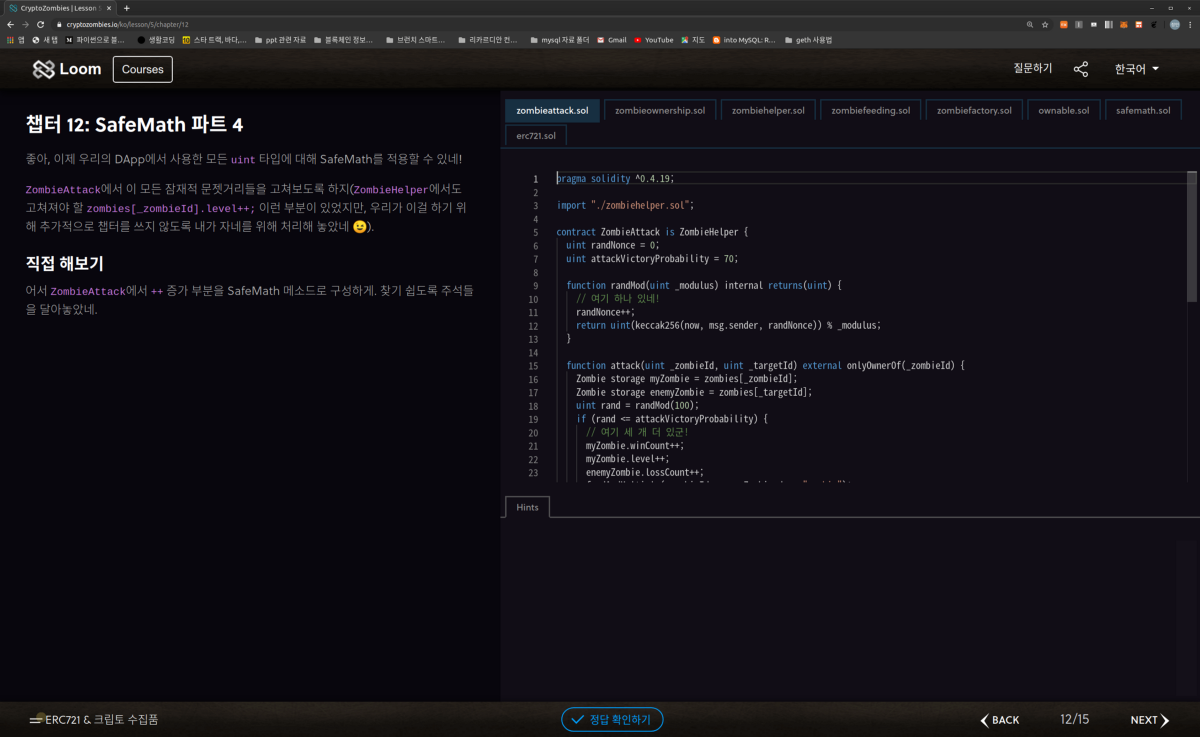Open the Gmail bookmark

[x=611, y=40]
